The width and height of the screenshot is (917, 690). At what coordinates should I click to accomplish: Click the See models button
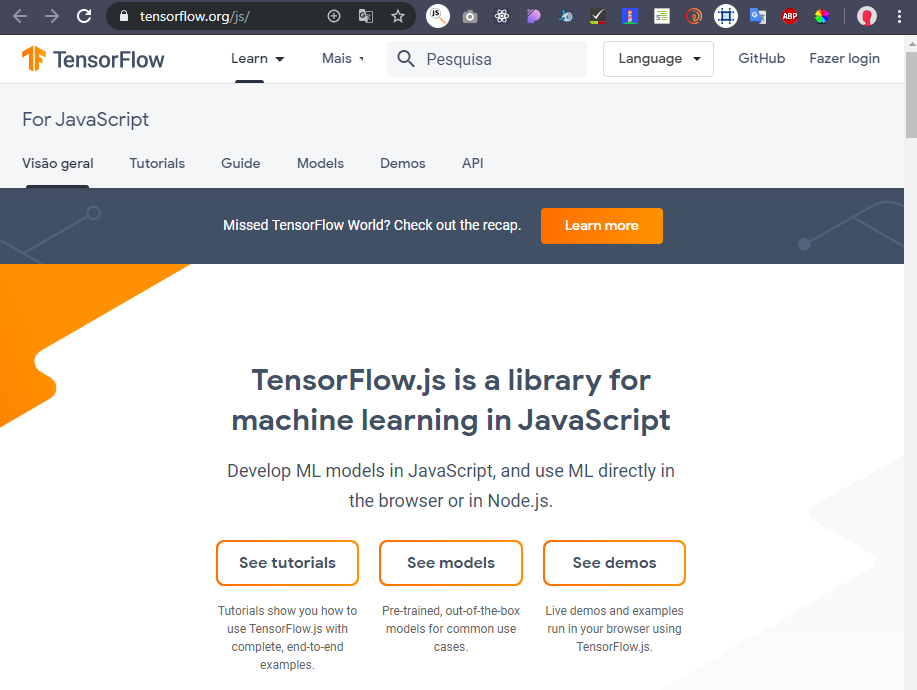coord(451,563)
